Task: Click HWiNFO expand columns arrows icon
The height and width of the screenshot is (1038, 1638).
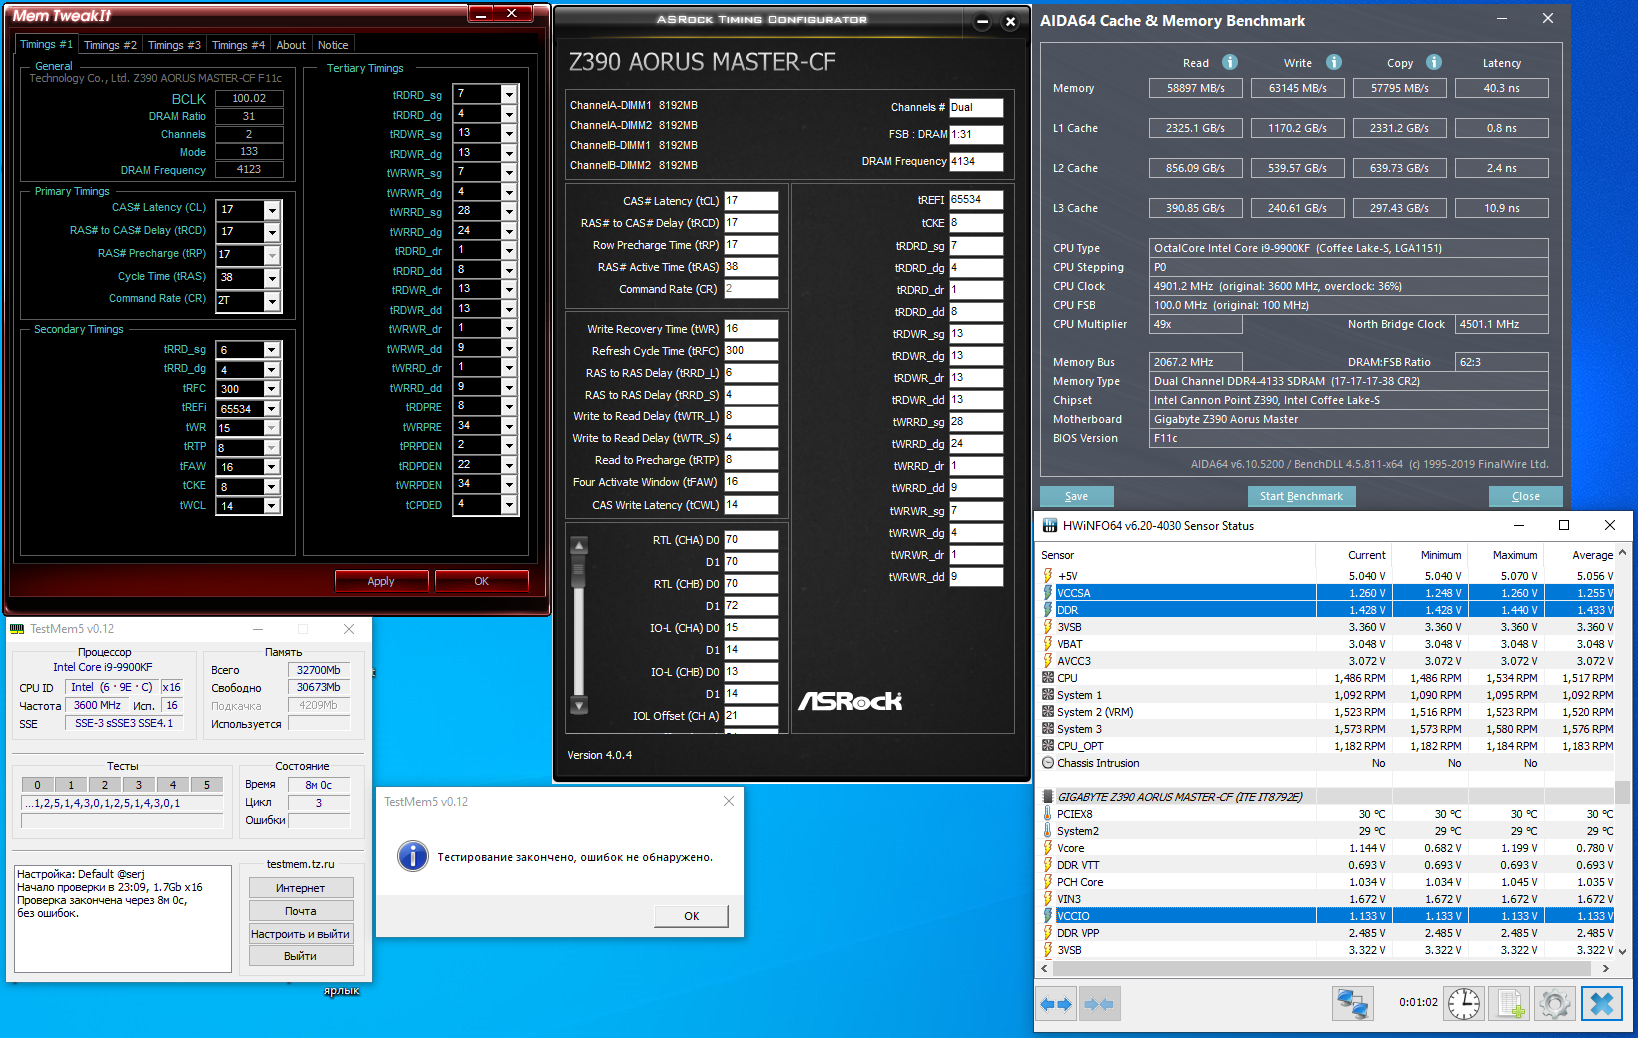Action: (x=1056, y=1004)
